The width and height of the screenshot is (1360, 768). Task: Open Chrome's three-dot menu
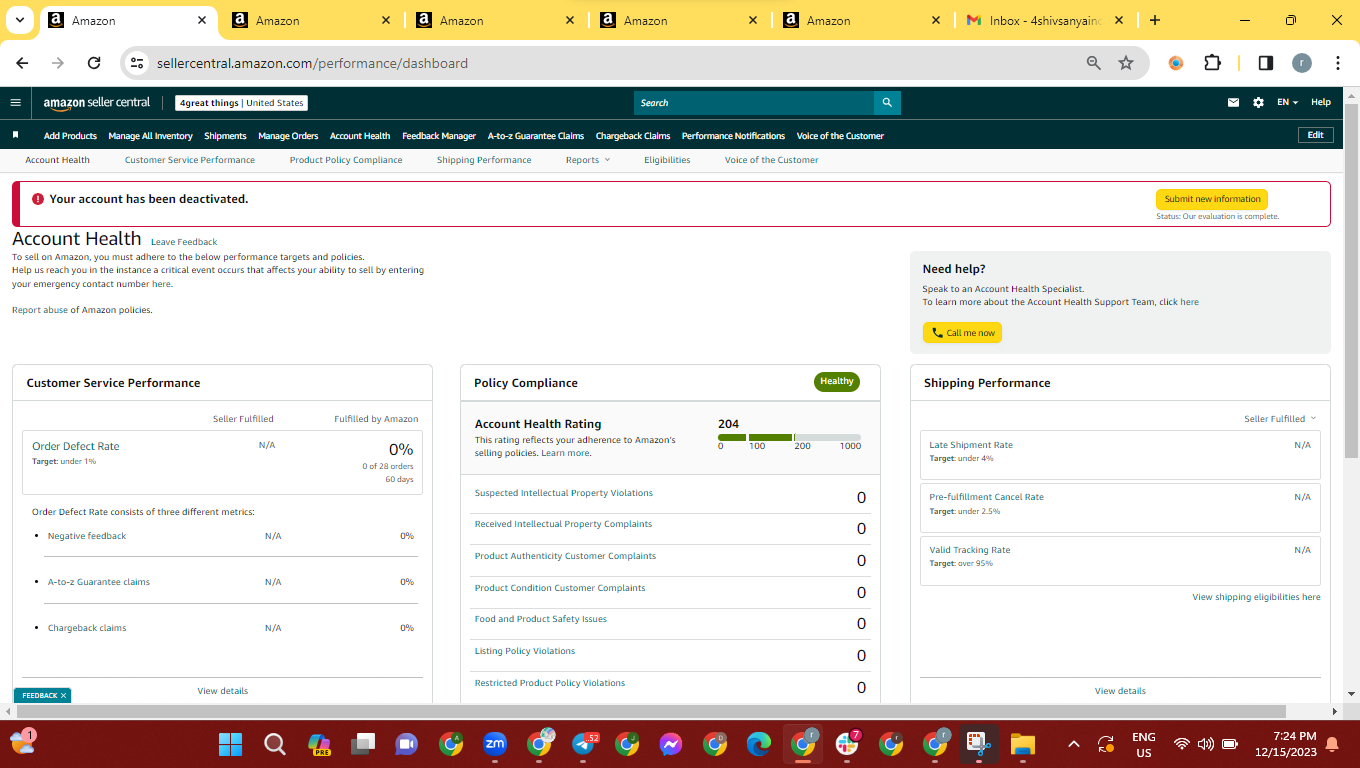(x=1337, y=63)
